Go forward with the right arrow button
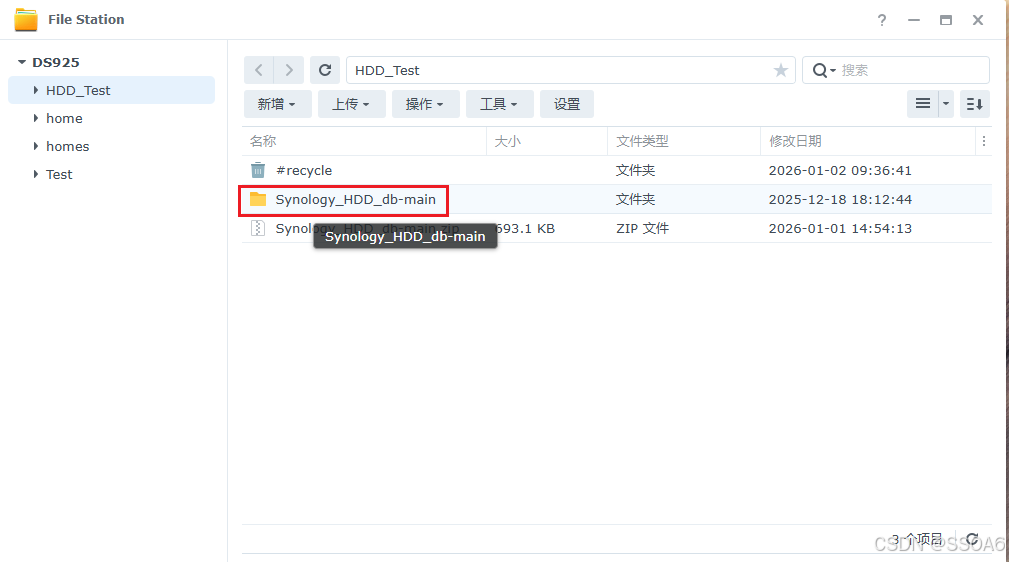 point(289,70)
